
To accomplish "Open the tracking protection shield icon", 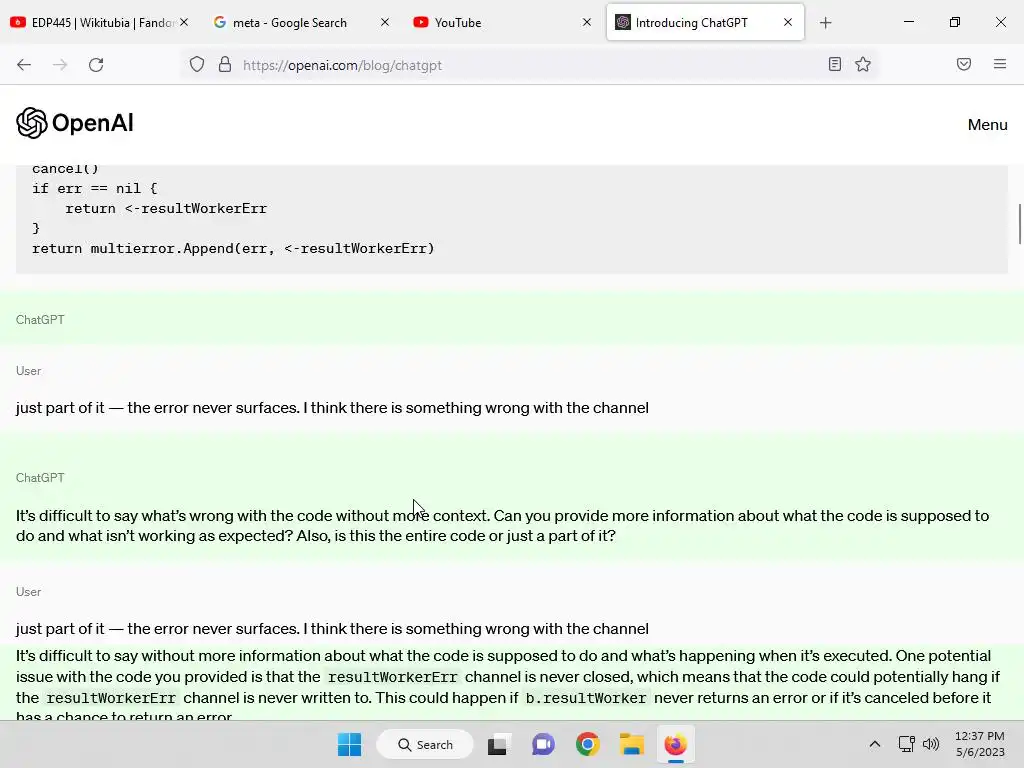I will pyautogui.click(x=197, y=65).
